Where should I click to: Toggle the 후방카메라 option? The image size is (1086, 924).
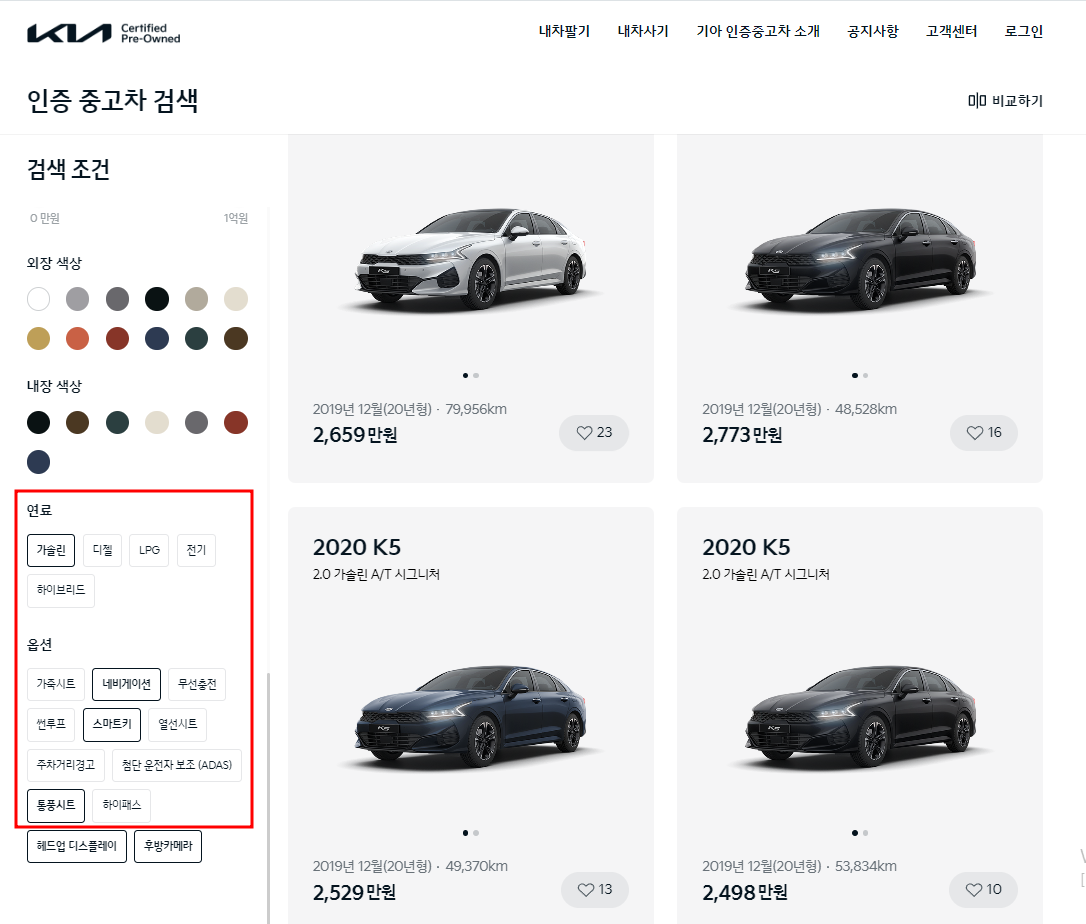click(168, 846)
